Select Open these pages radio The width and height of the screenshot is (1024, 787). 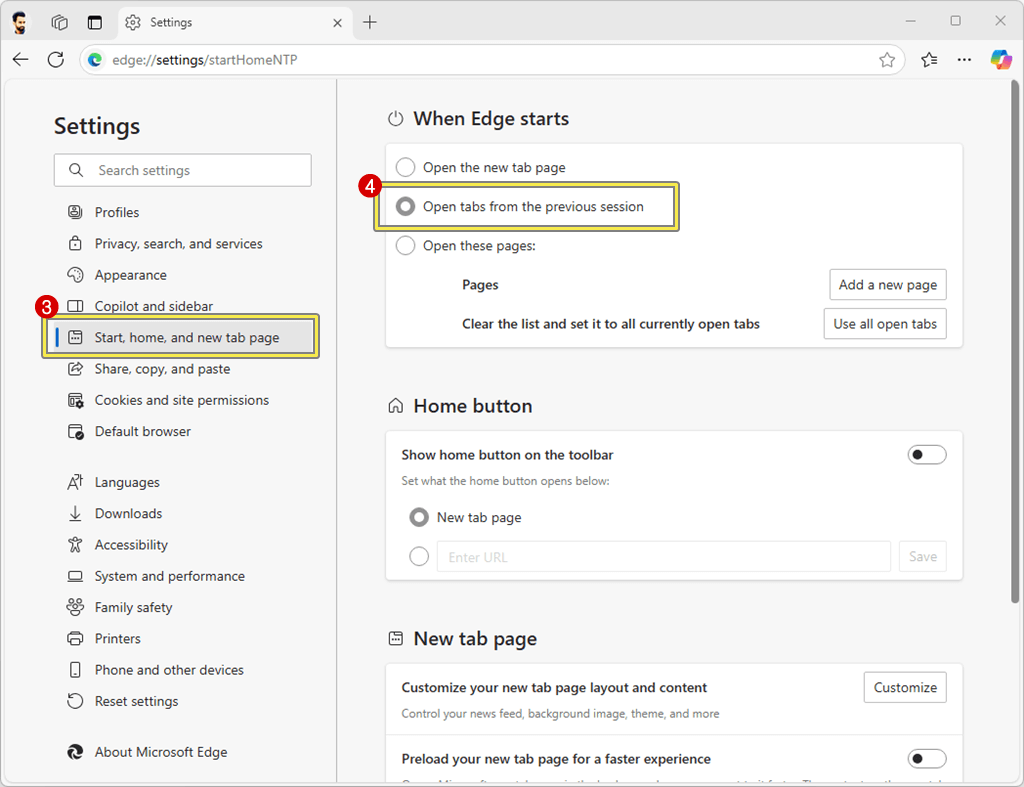[406, 246]
